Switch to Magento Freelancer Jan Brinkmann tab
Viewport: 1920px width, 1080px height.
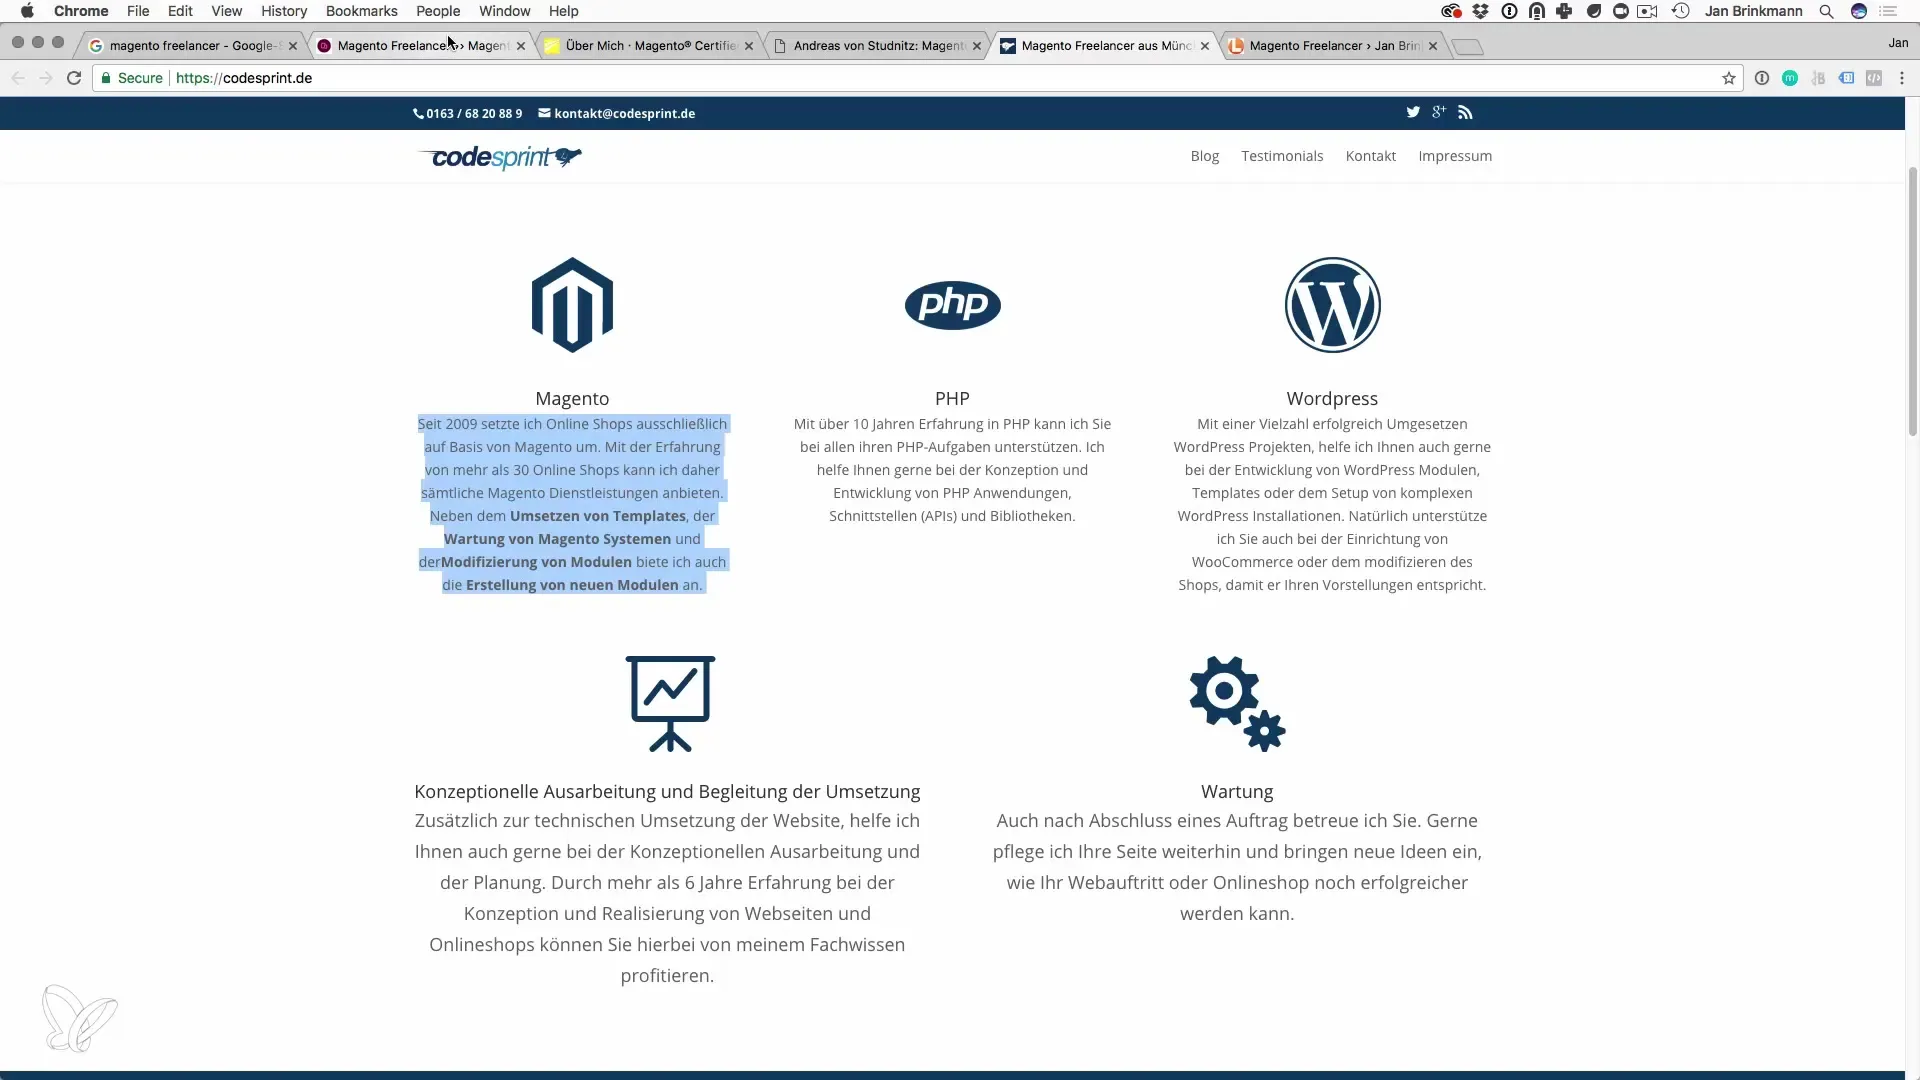pos(1332,46)
